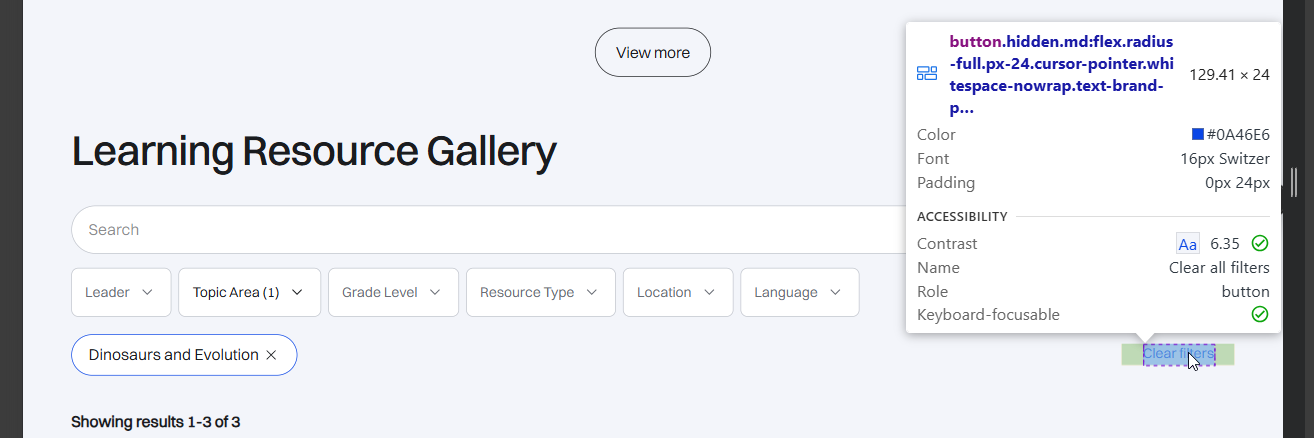The image size is (1314, 438).
Task: Expand the Topic Area (1) dropdown
Action: pyautogui.click(x=249, y=293)
